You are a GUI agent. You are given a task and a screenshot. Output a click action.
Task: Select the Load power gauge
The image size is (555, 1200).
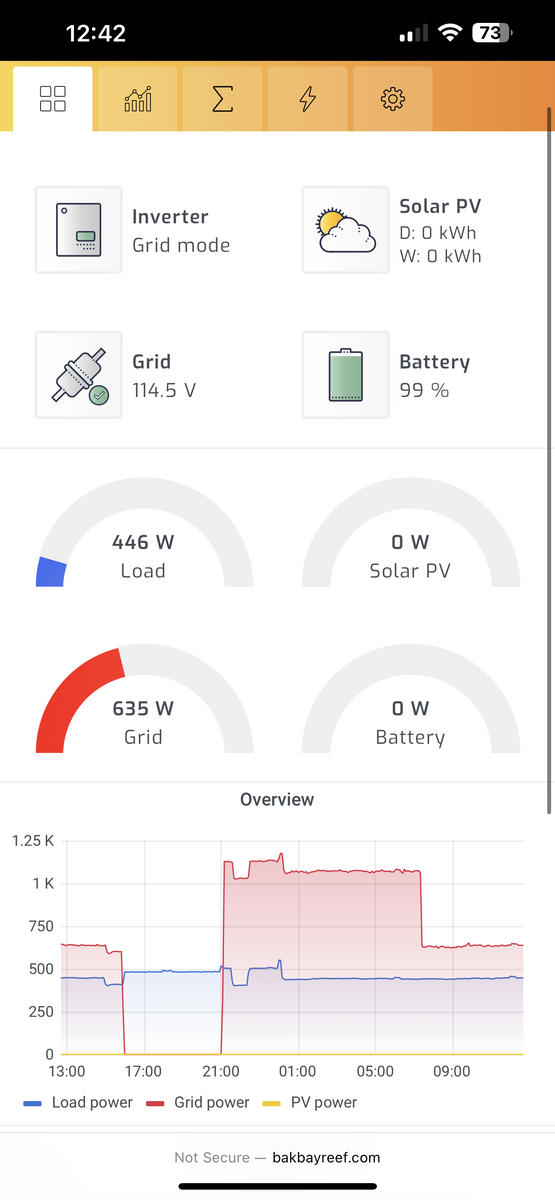pos(144,537)
